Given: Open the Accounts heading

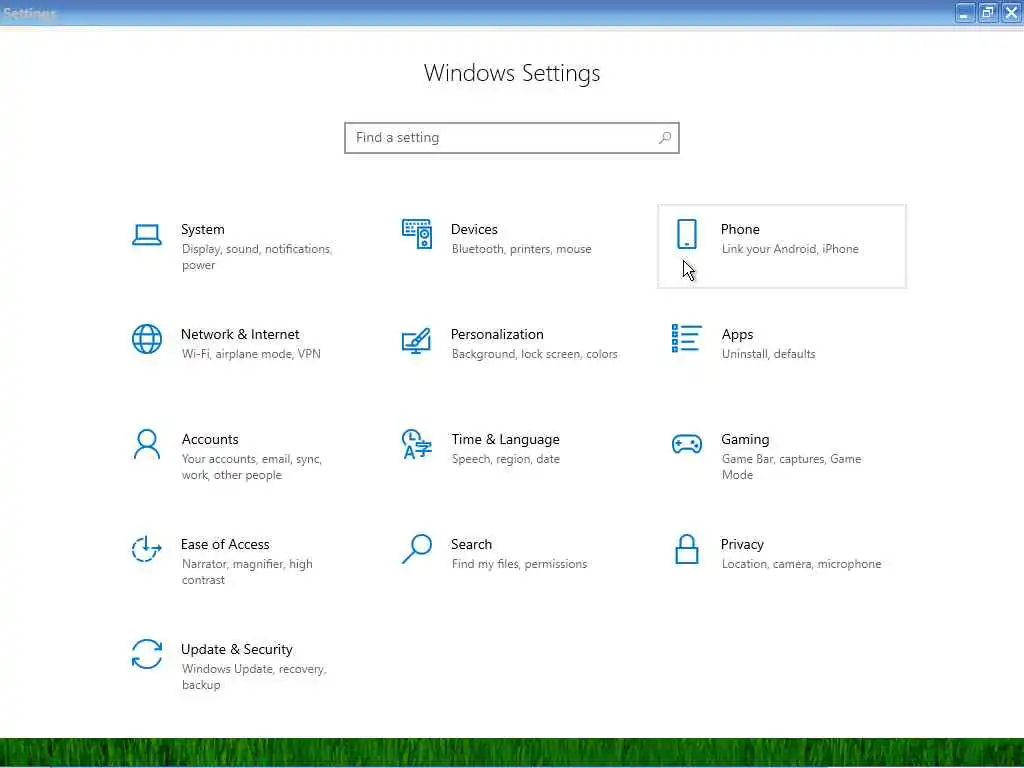Looking at the screenshot, I should (x=210, y=440).
